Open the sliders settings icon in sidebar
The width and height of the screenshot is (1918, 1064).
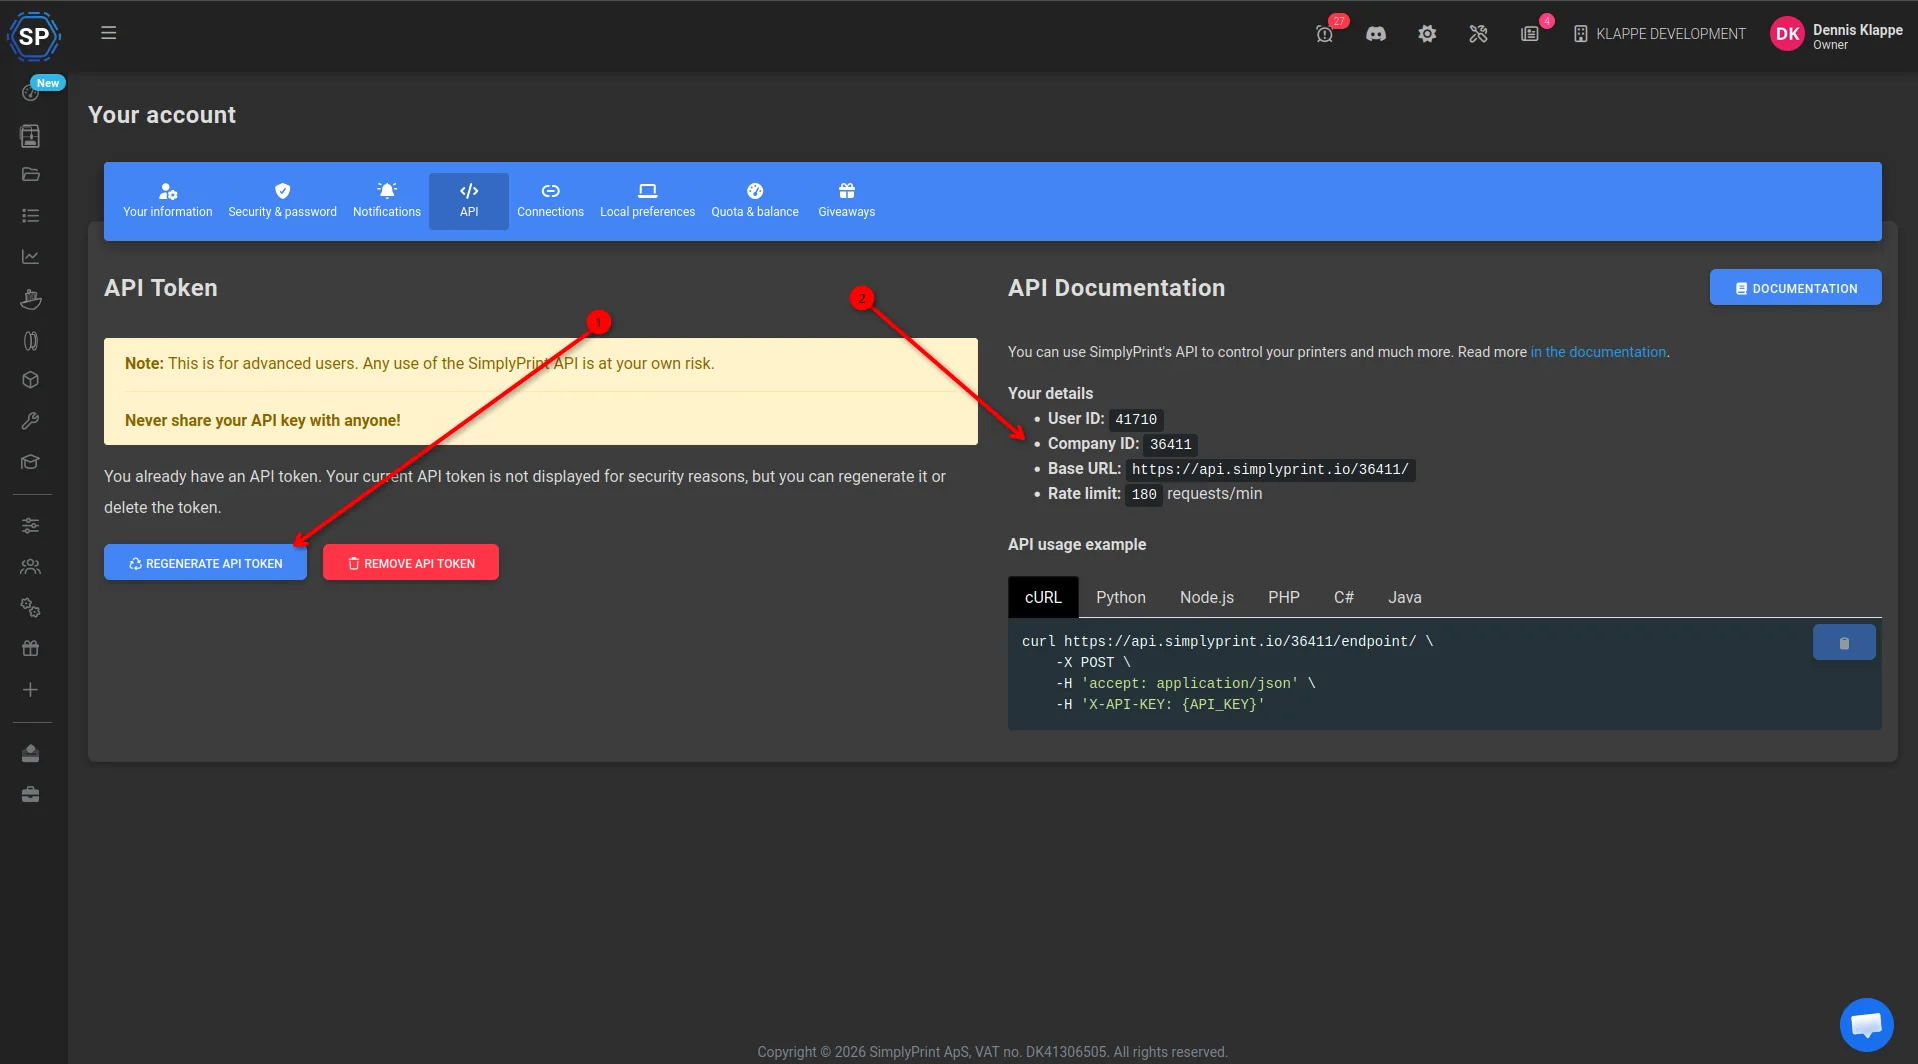pos(31,525)
